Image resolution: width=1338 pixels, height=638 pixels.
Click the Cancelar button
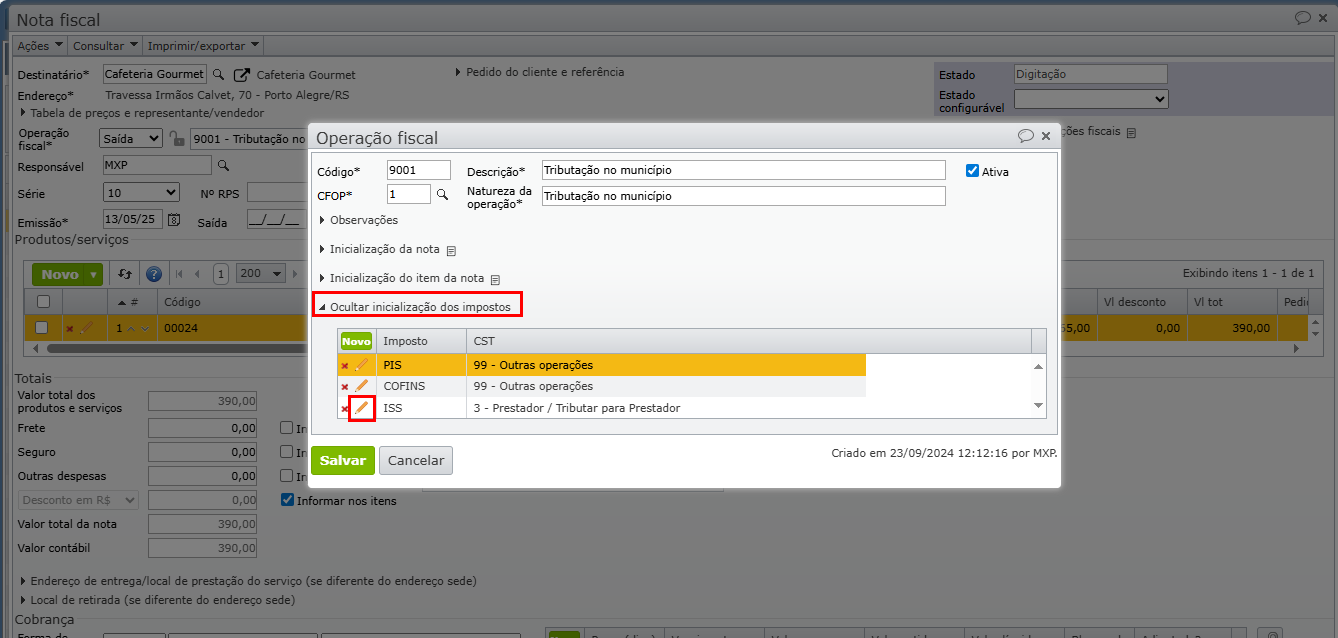(x=416, y=460)
